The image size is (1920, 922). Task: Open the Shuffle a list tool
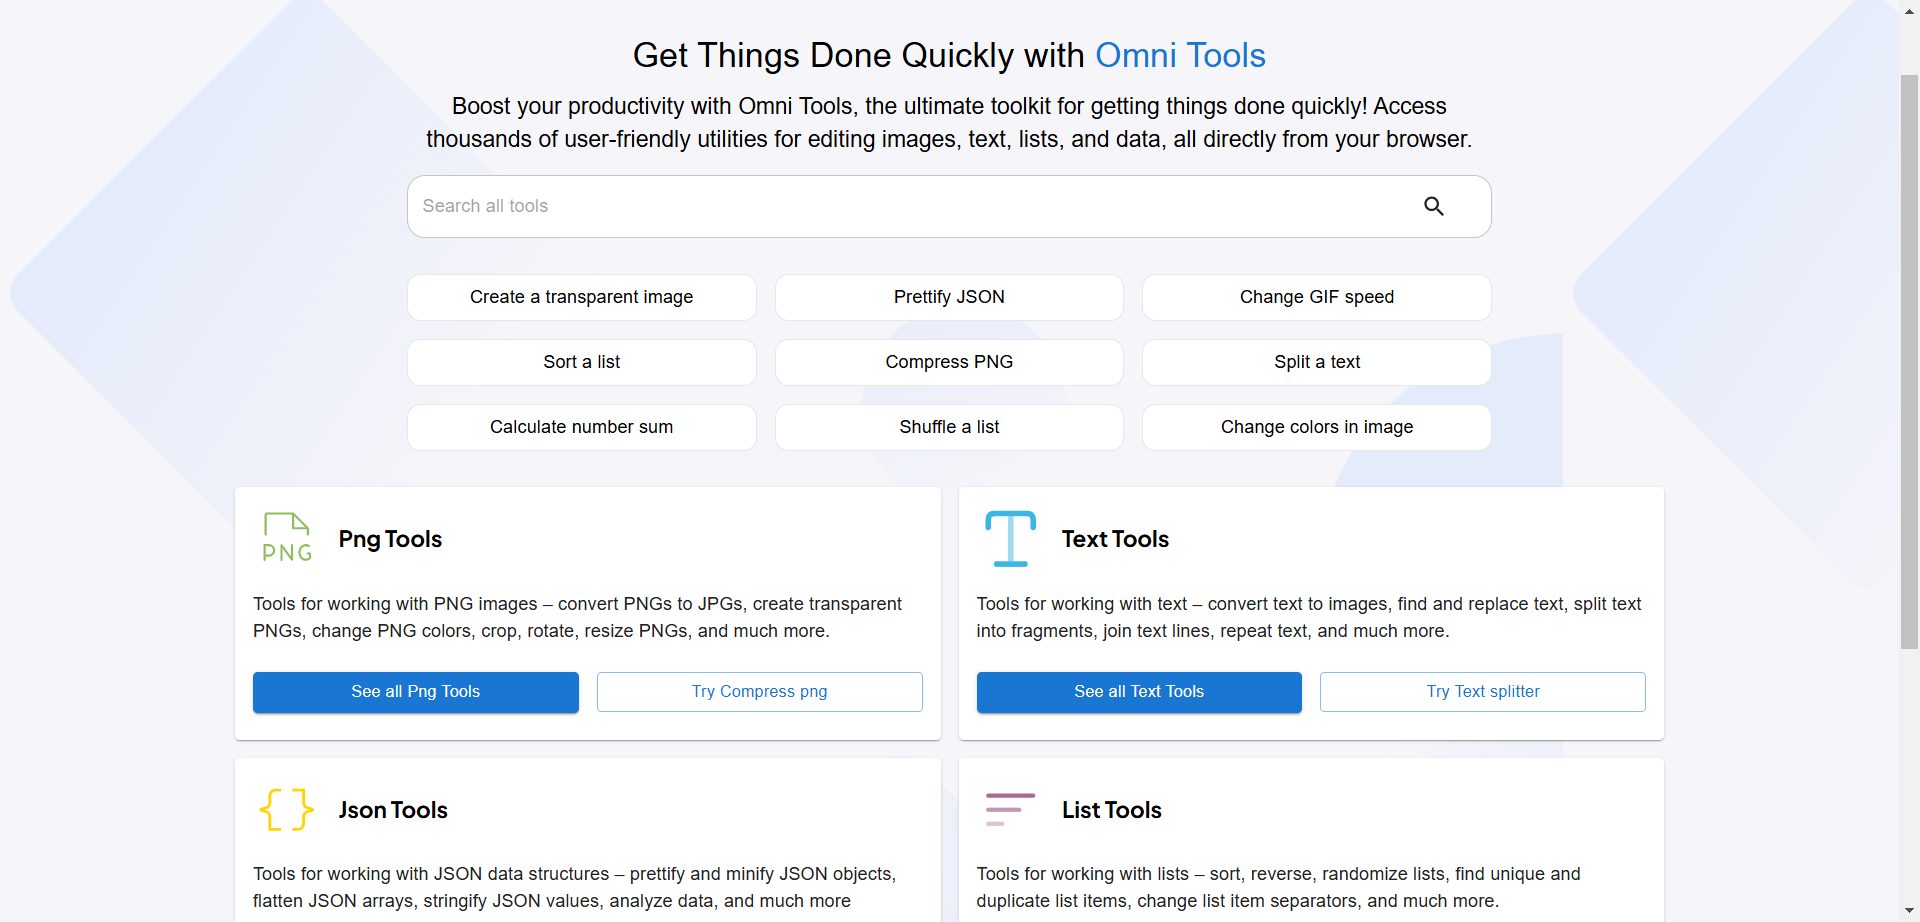point(949,427)
